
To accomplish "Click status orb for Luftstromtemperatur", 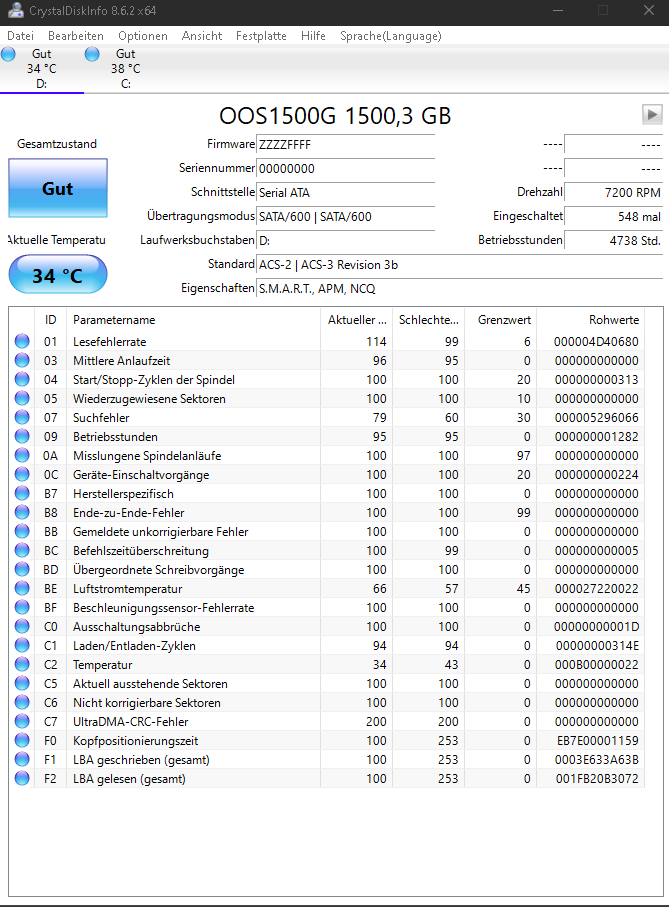I will tap(22, 588).
